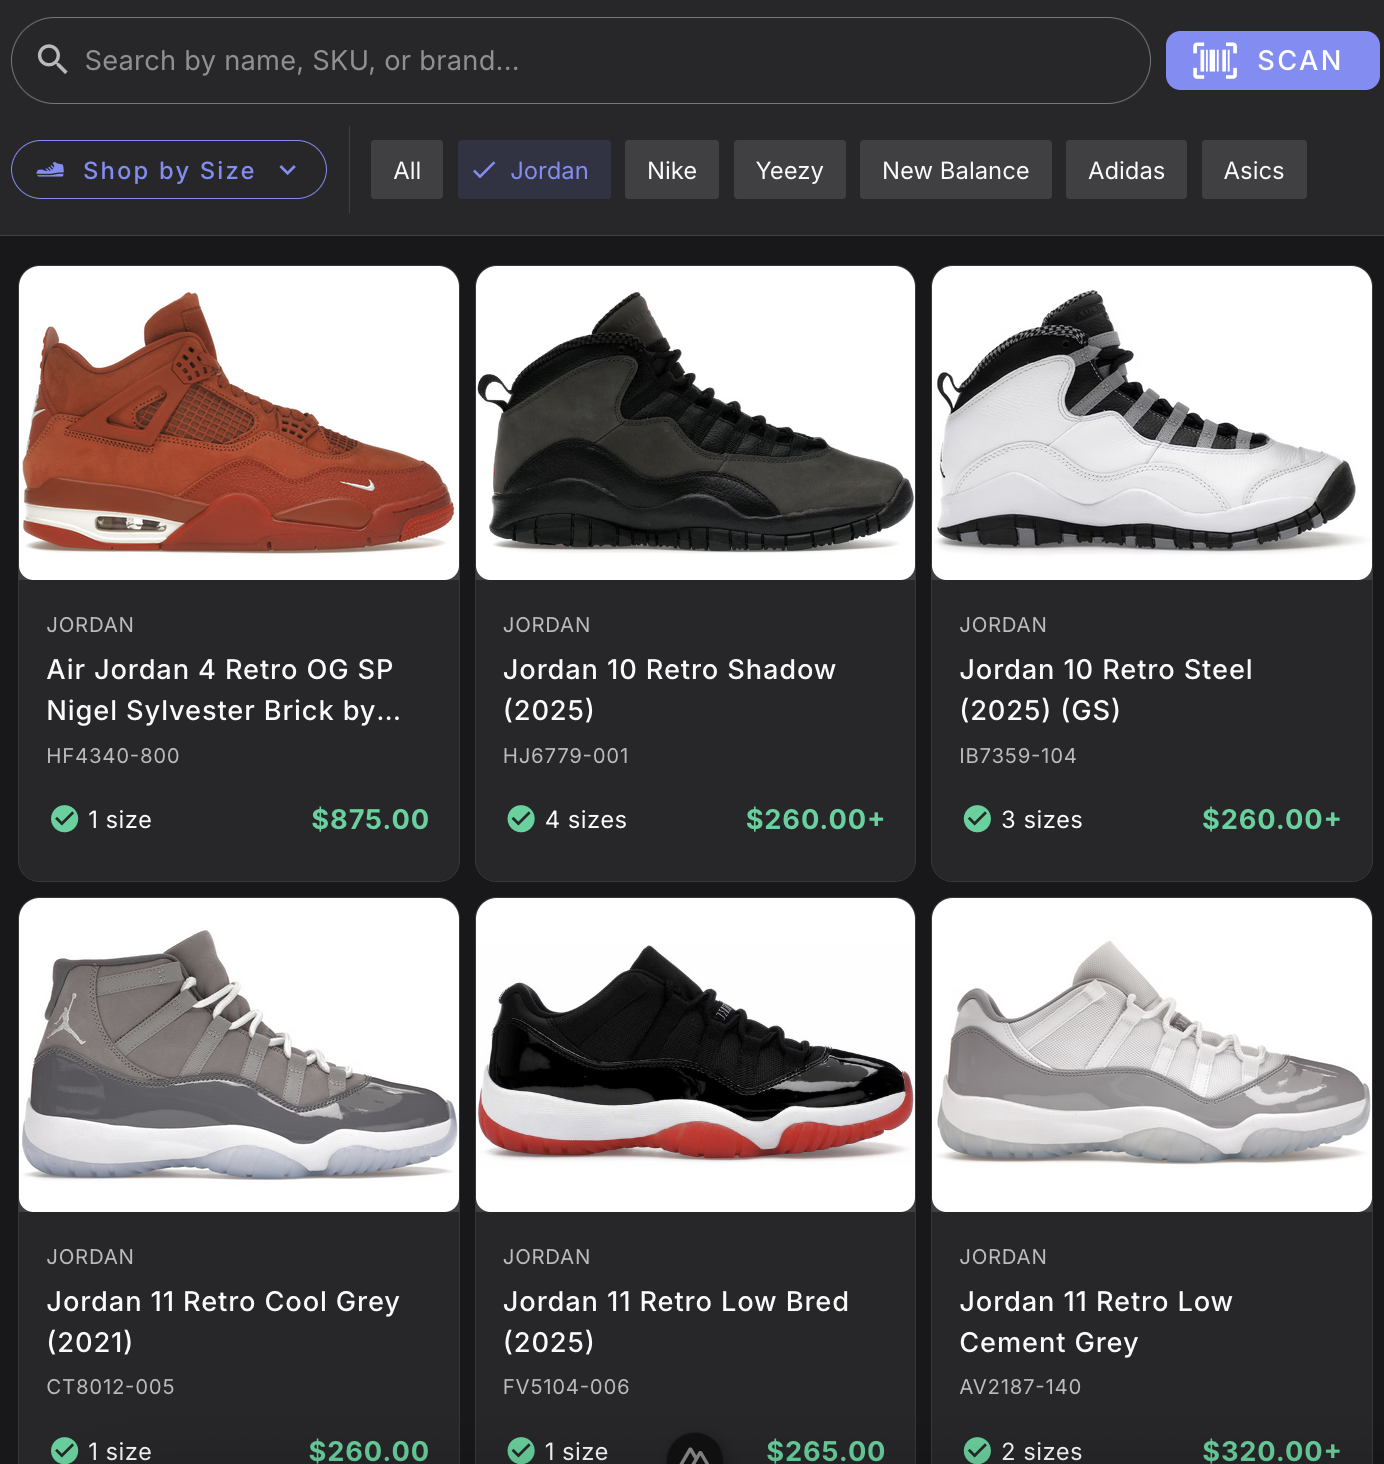Open the Air Jordan 4 Nigel Sylvester Brick image
The image size is (1384, 1464).
click(x=239, y=423)
